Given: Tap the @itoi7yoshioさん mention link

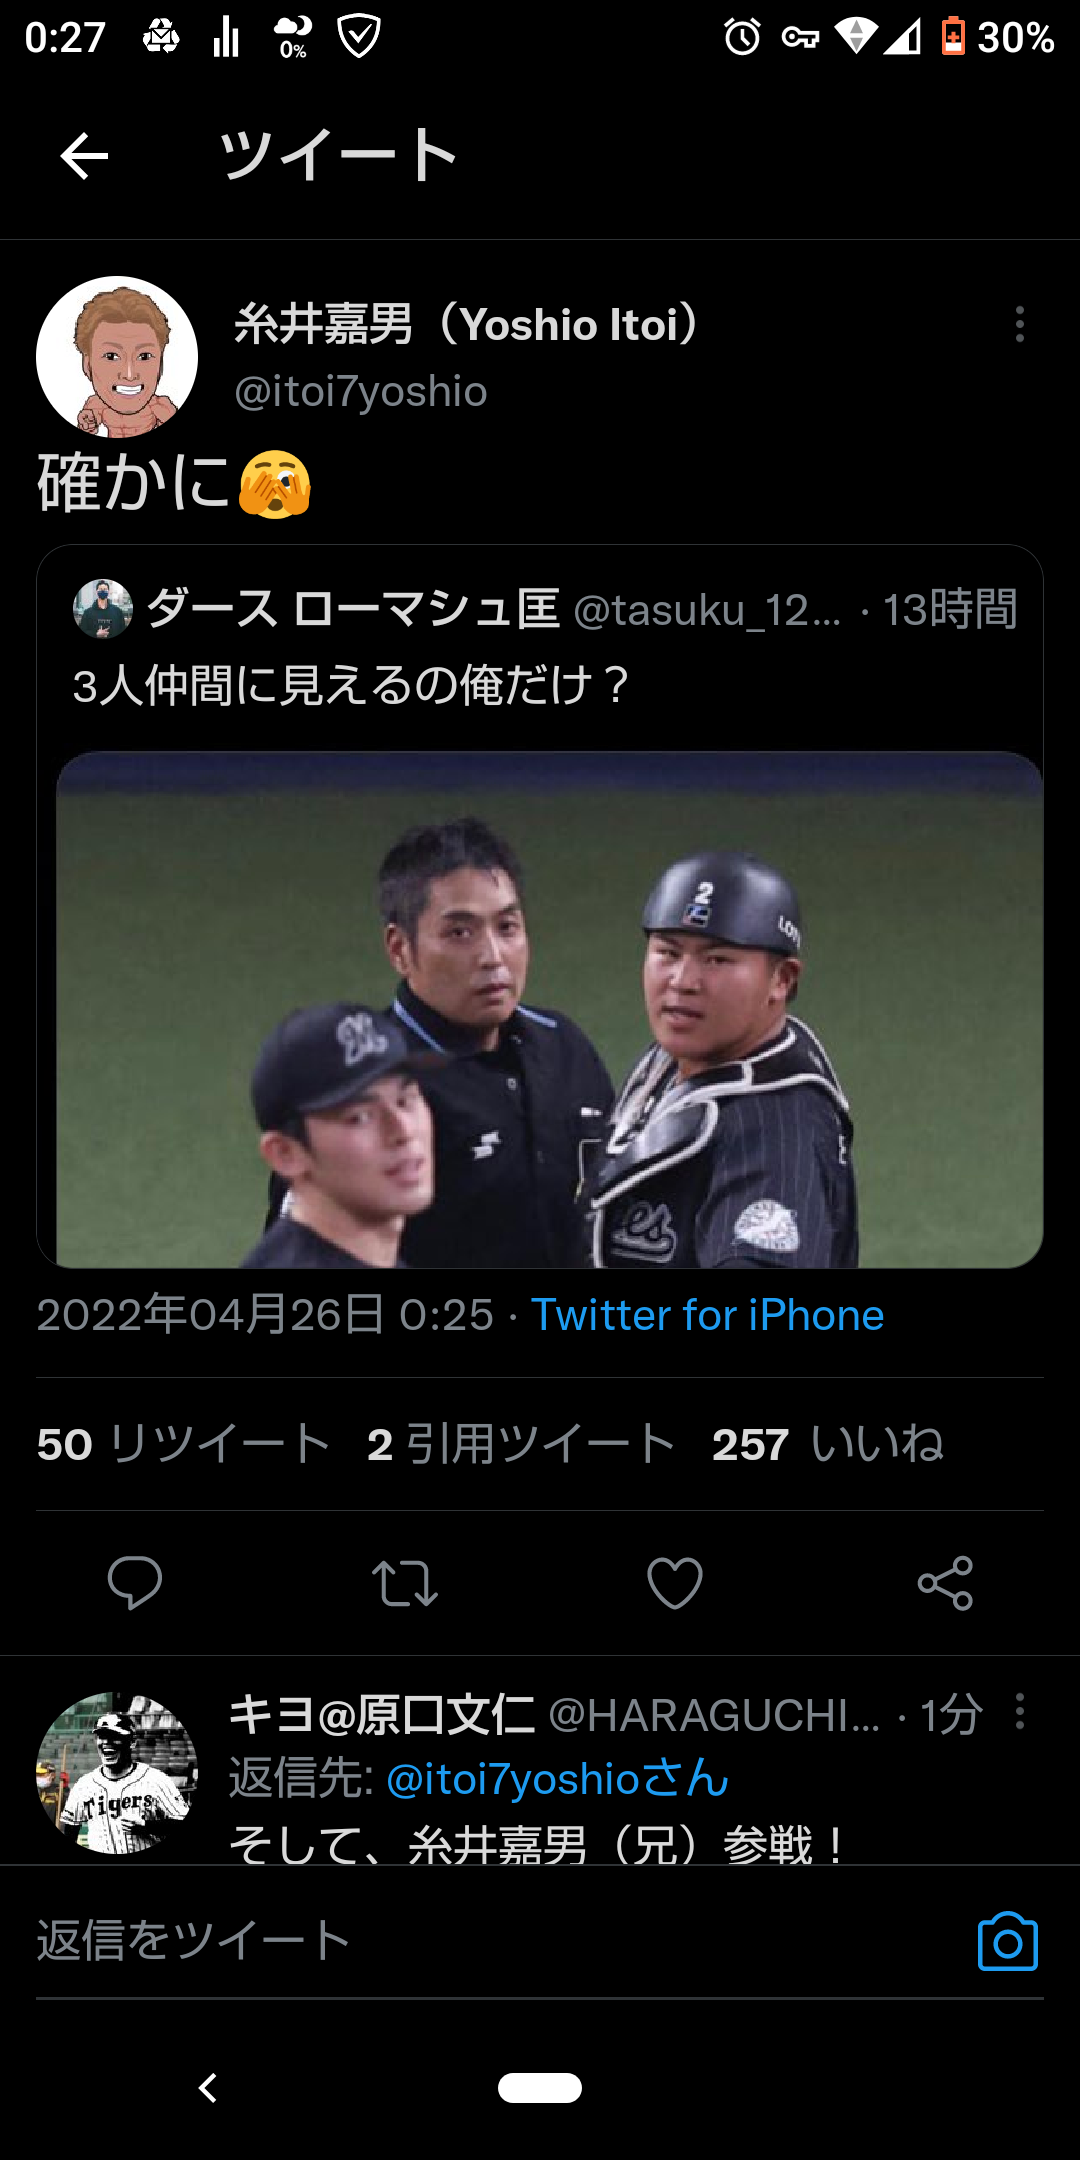Looking at the screenshot, I should coord(557,1779).
